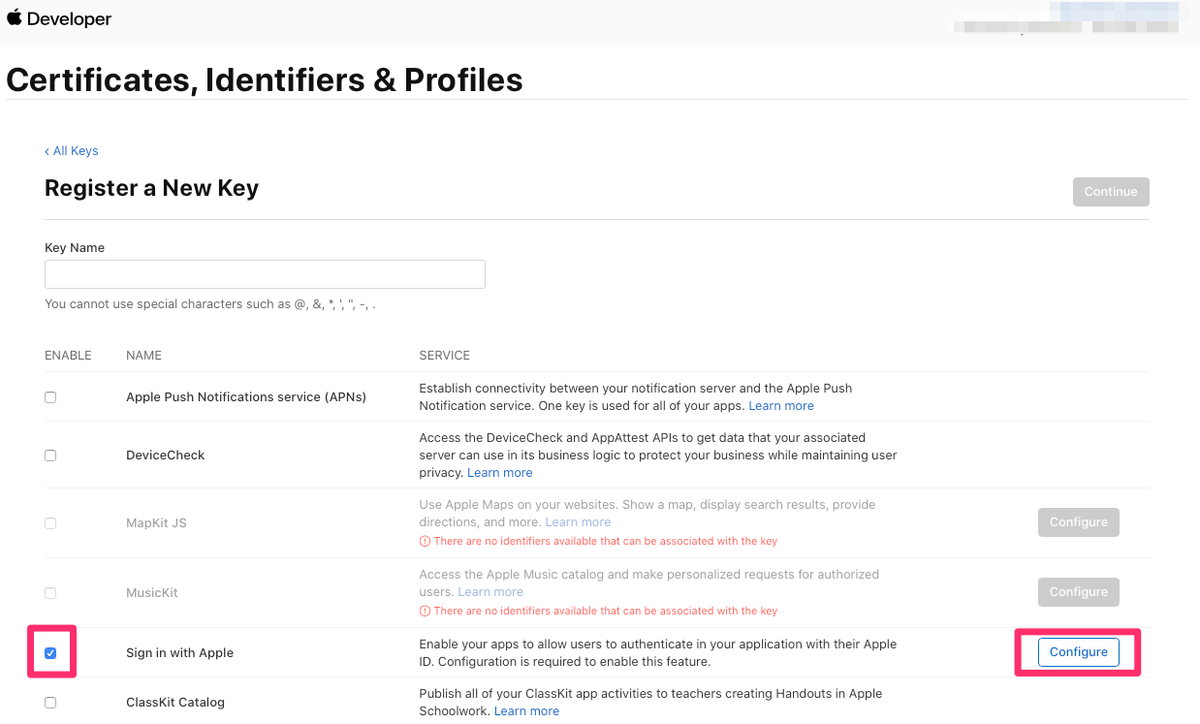Viewport: 1200px width, 724px height.
Task: Enable Apple Push Notifications service checkbox
Action: click(x=51, y=397)
